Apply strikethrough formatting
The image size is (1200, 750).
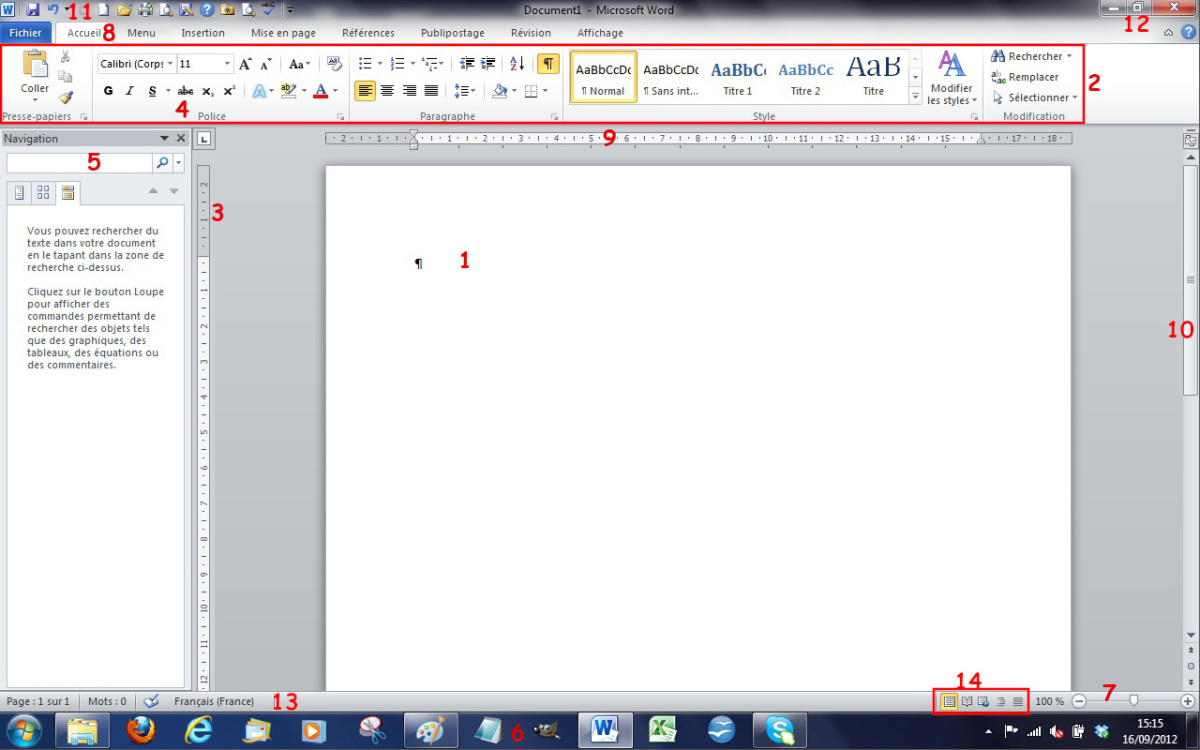pyautogui.click(x=185, y=91)
